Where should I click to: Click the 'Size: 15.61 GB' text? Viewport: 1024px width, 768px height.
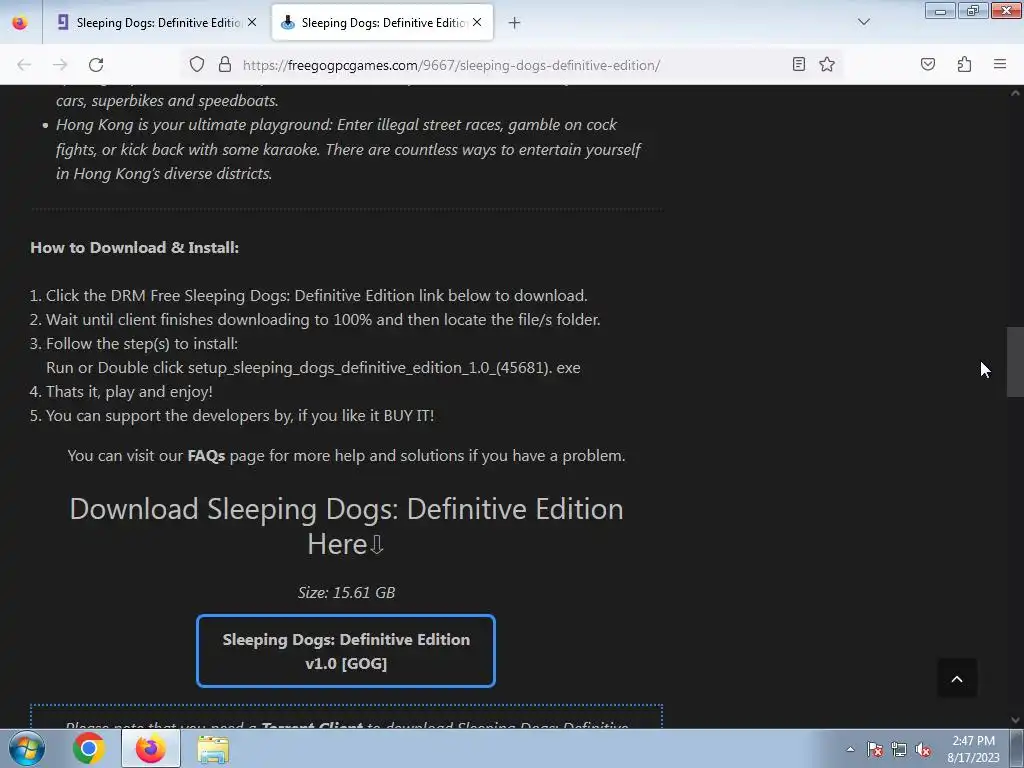(x=346, y=592)
